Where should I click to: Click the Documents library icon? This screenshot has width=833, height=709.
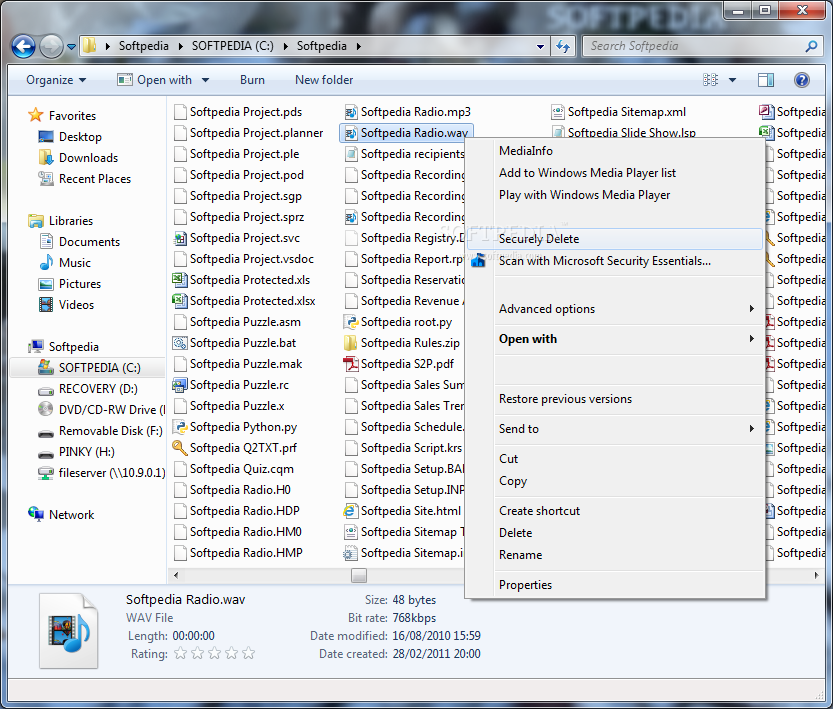click(x=46, y=242)
